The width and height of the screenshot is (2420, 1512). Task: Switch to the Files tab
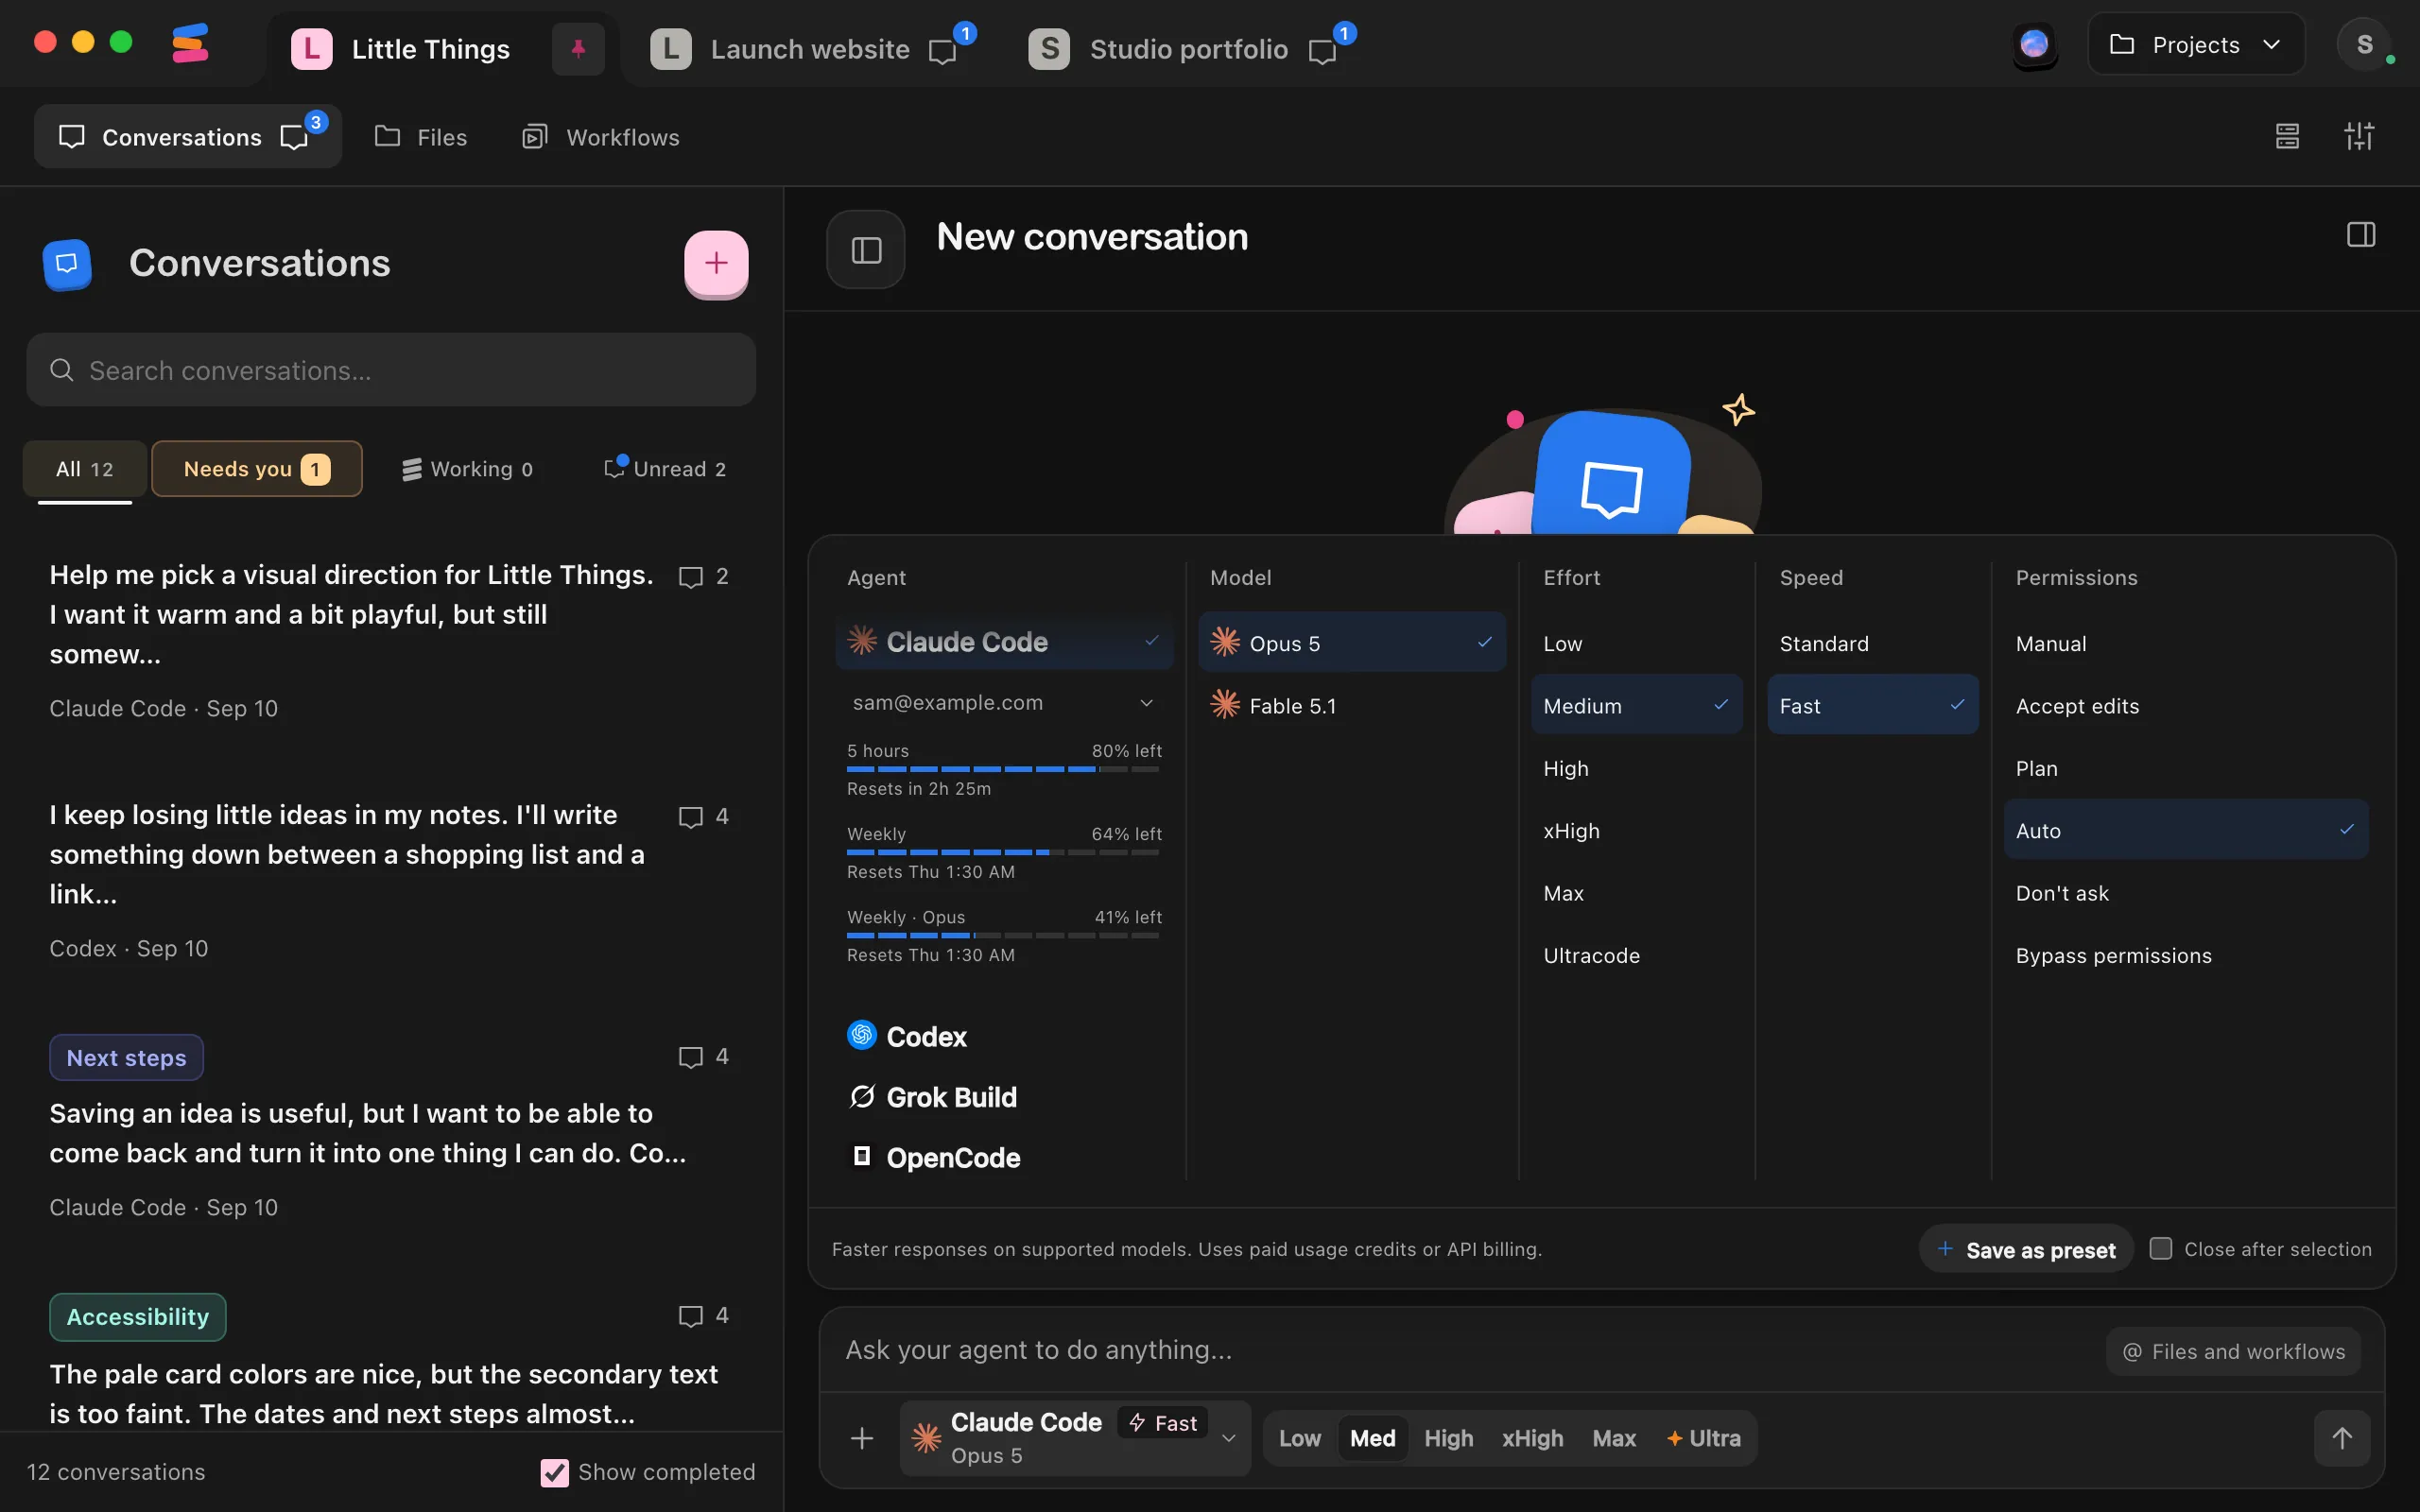pos(421,137)
